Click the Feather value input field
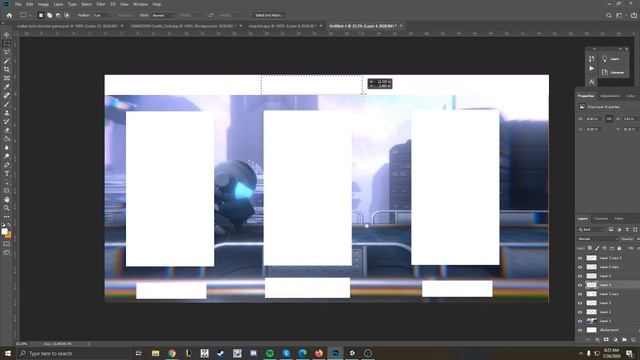The image size is (640, 360). 99,15
